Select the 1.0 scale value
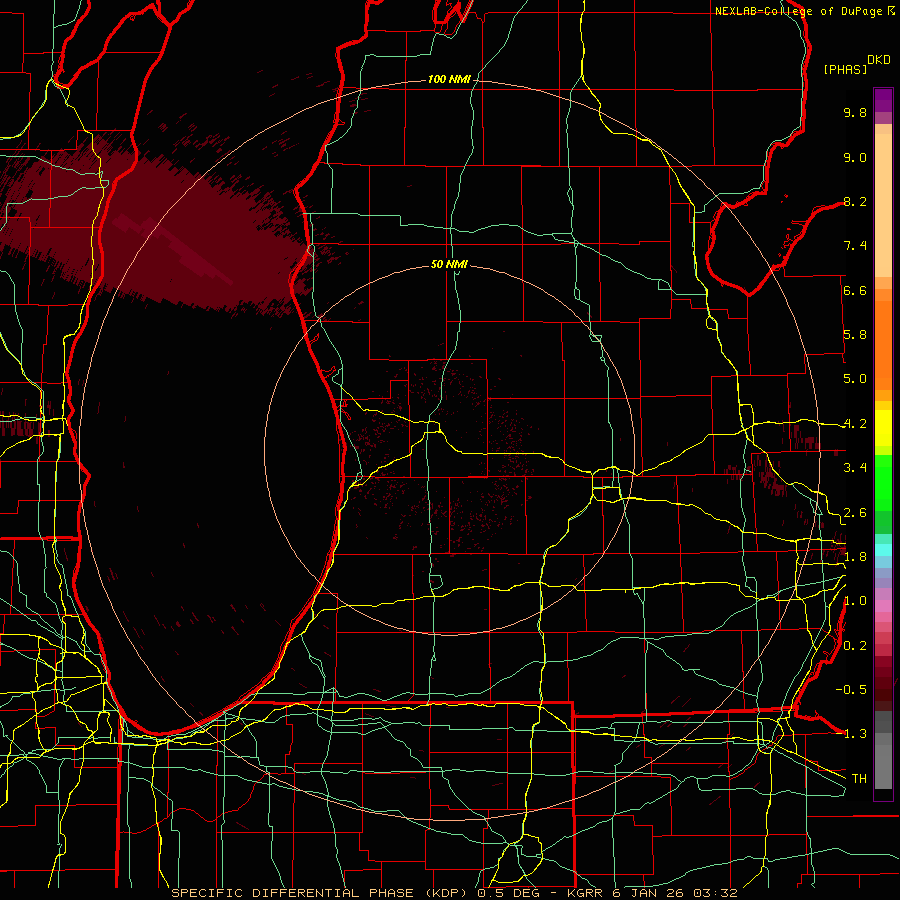Viewport: 900px width, 900px height. [x=855, y=601]
